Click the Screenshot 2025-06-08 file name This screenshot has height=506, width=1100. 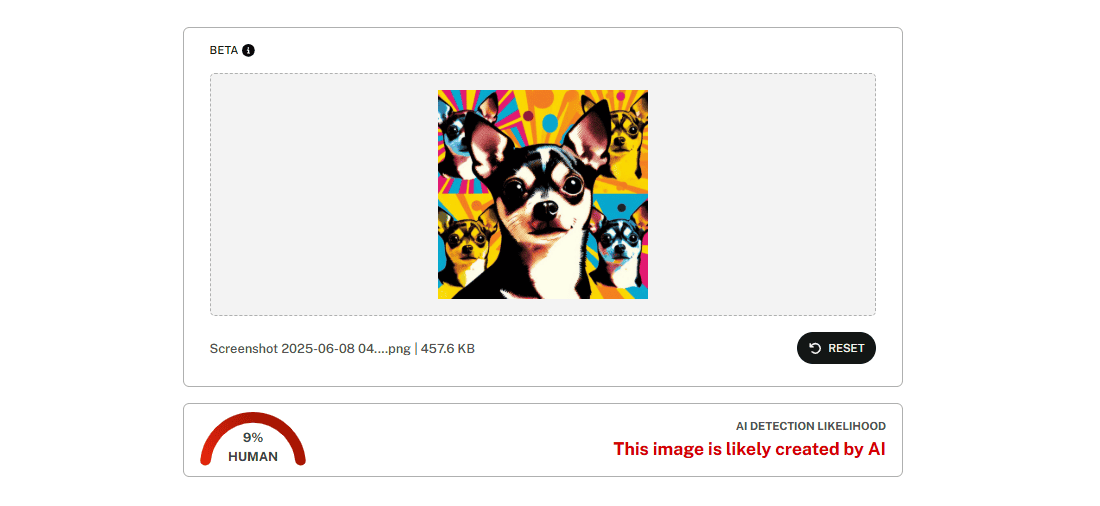[x=310, y=349]
